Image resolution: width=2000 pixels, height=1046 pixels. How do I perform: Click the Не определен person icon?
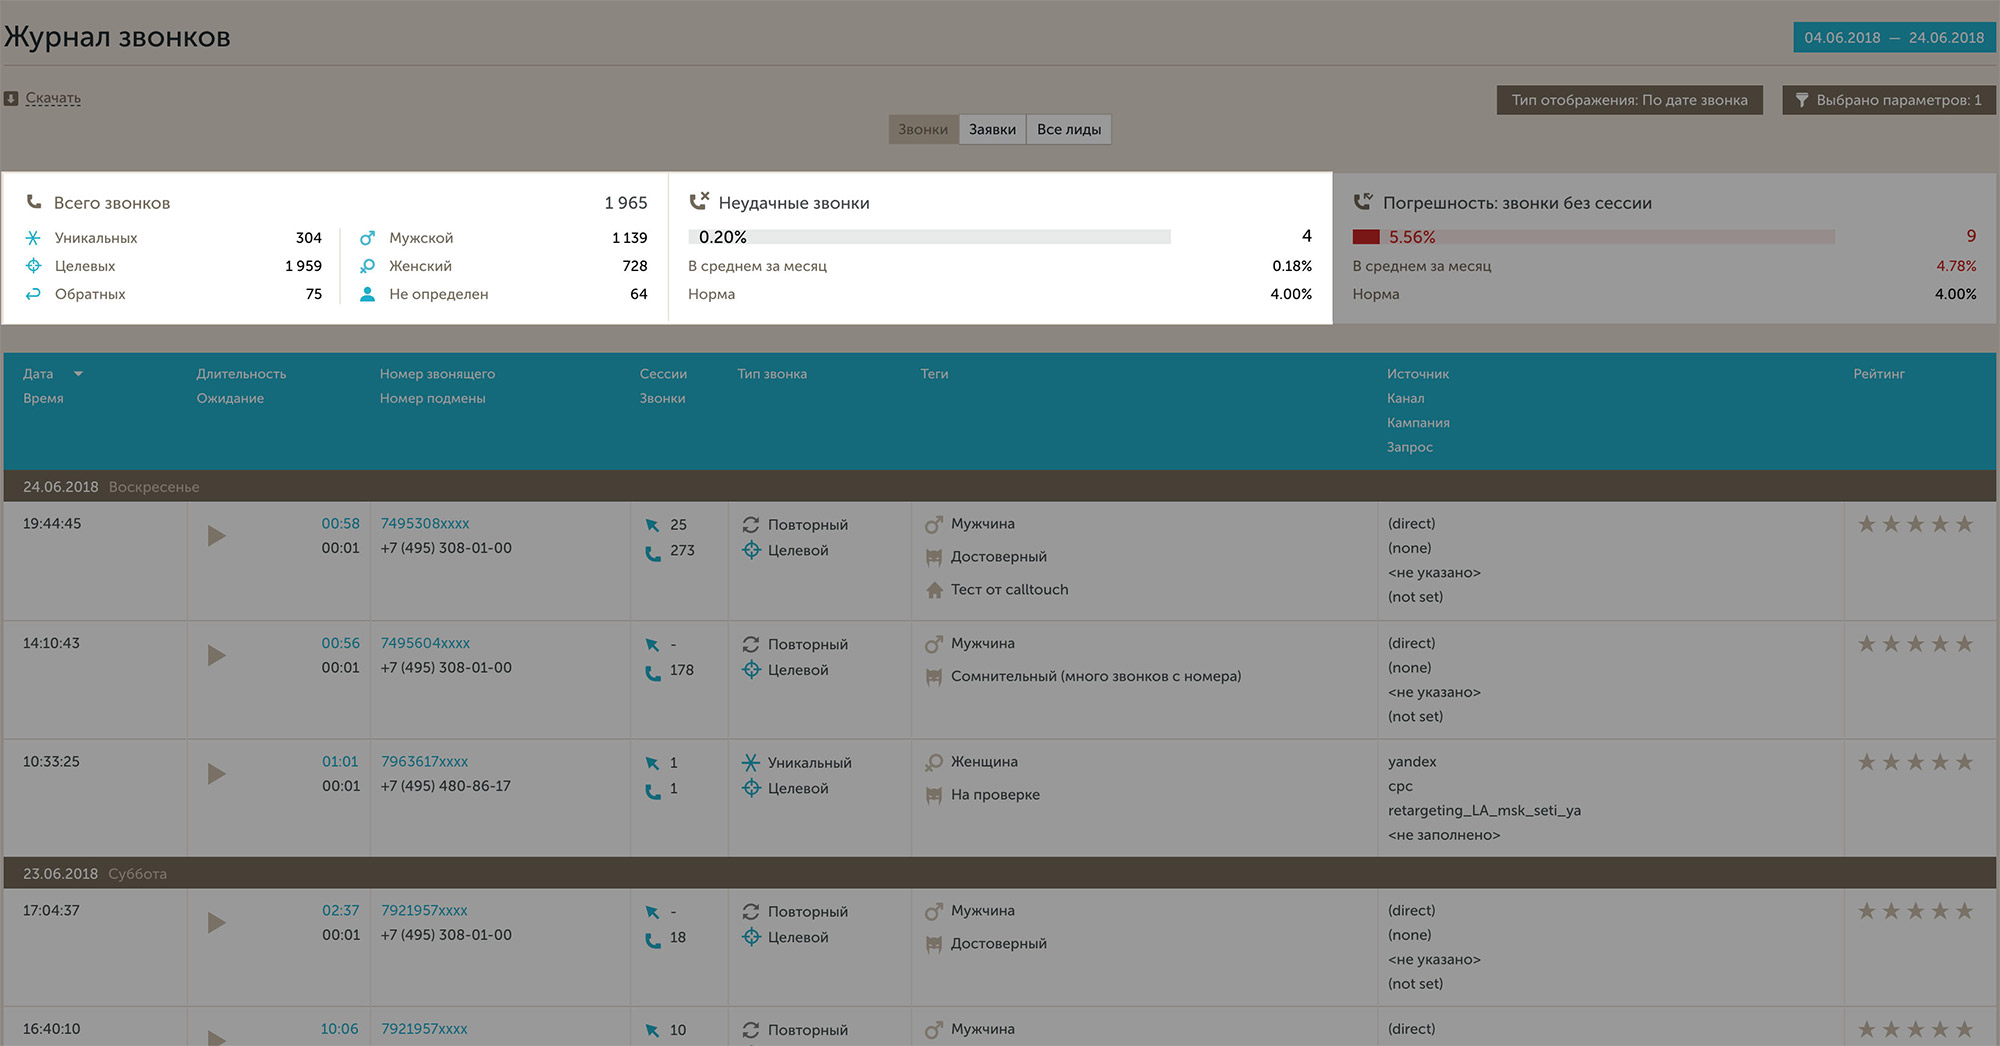pos(367,294)
